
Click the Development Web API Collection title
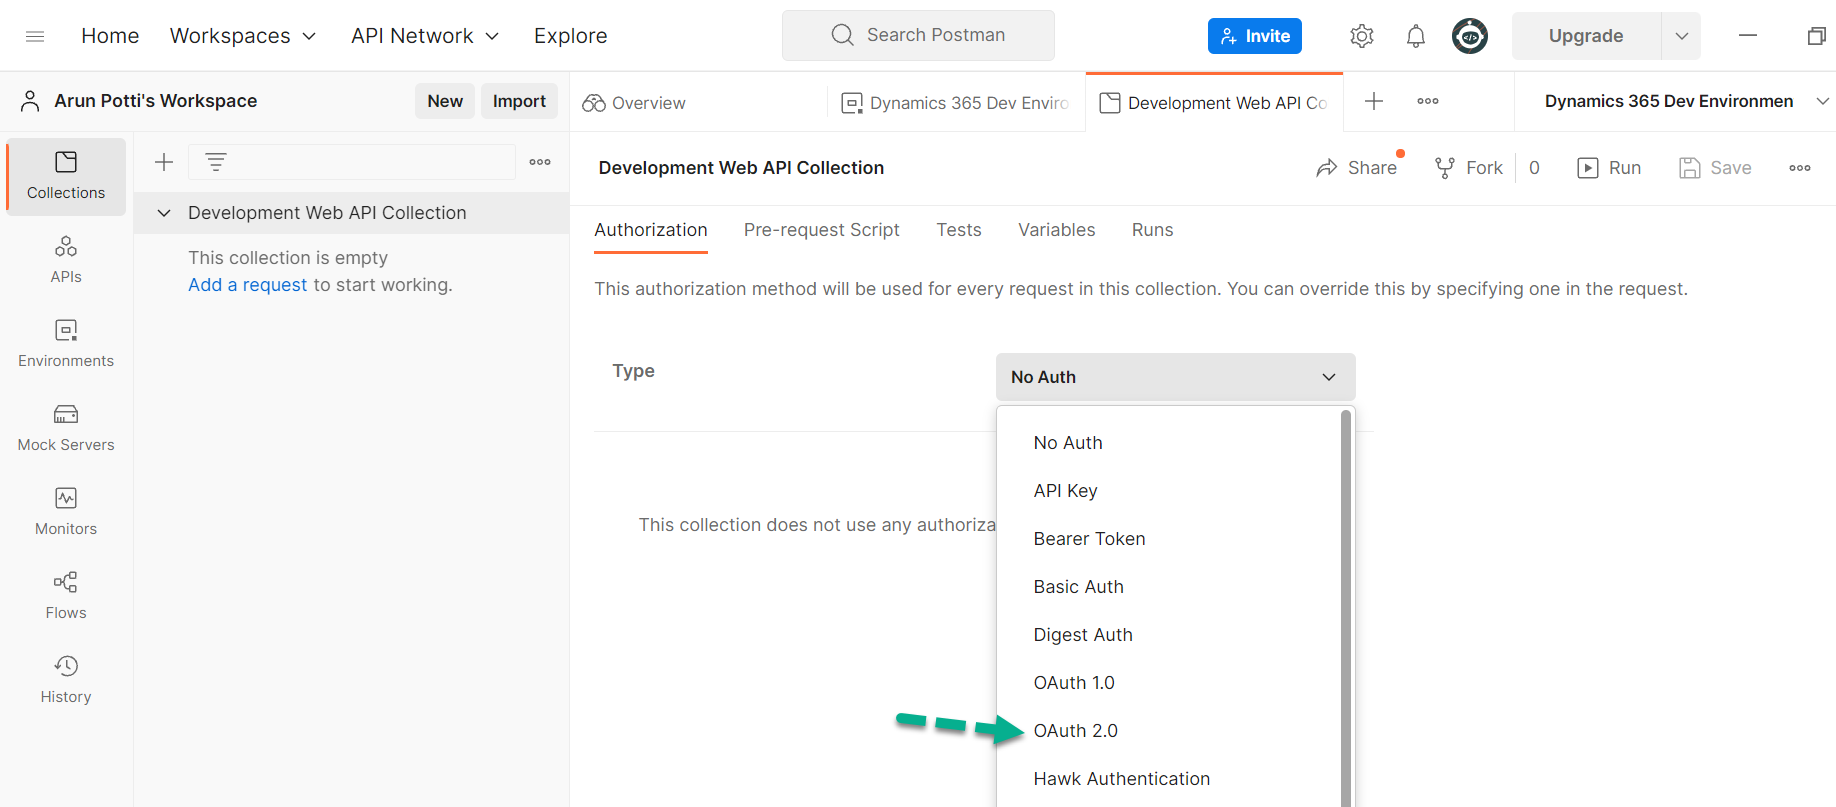pyautogui.click(x=741, y=168)
